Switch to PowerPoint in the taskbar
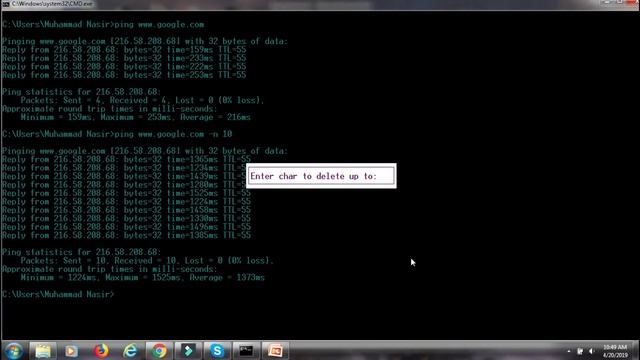This screenshot has width=640, height=360. pyautogui.click(x=275, y=351)
